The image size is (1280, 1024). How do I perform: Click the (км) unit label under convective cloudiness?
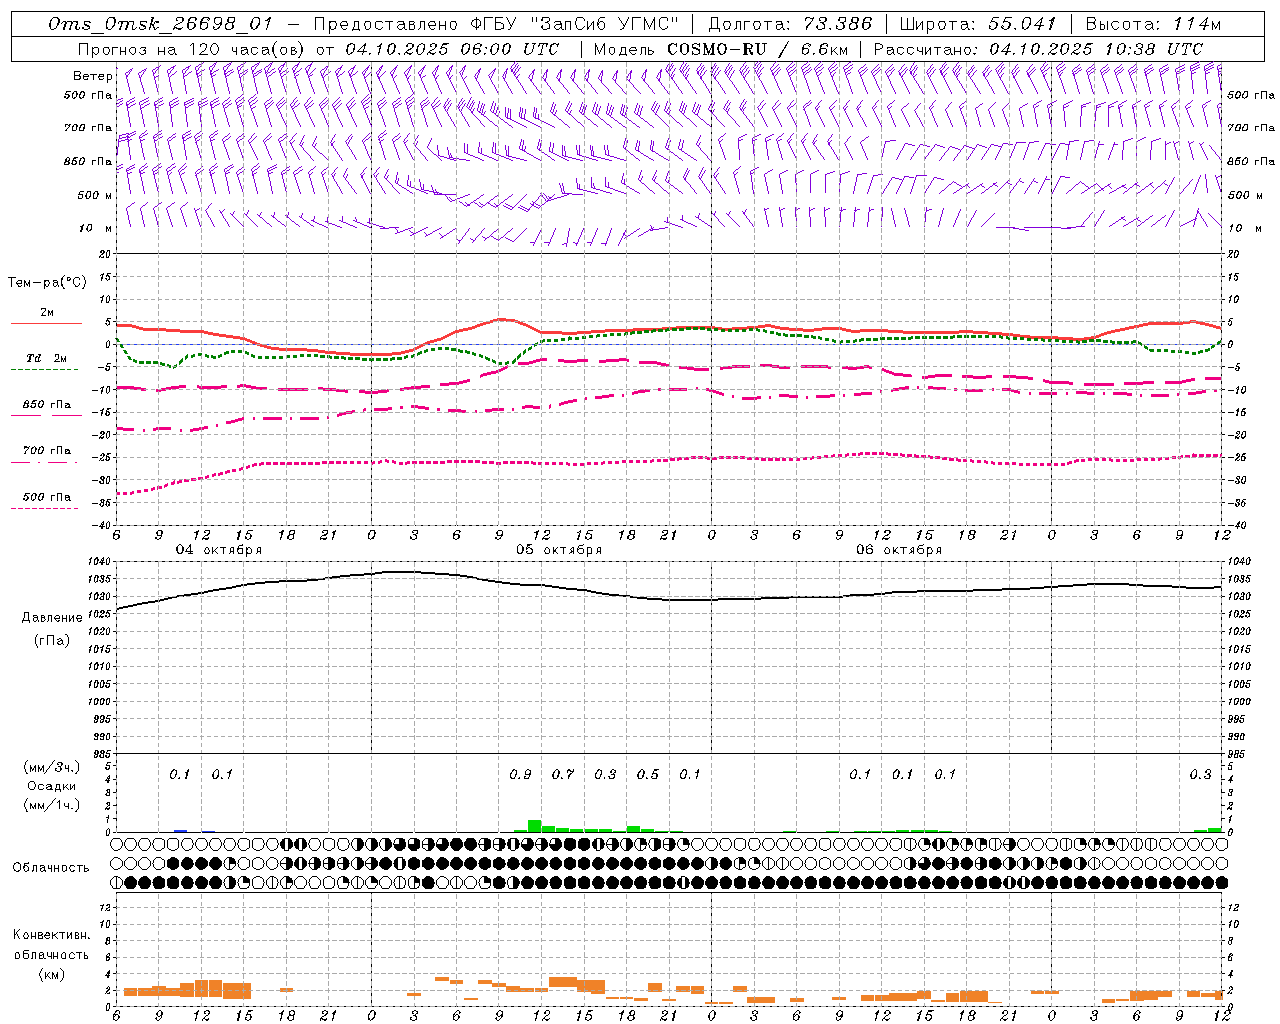(51, 974)
